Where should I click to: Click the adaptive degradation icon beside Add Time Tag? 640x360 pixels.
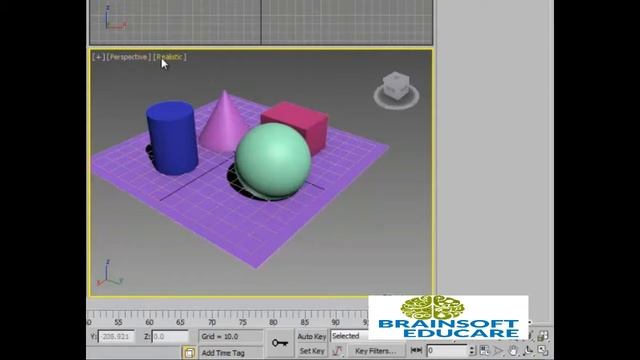[x=189, y=352]
